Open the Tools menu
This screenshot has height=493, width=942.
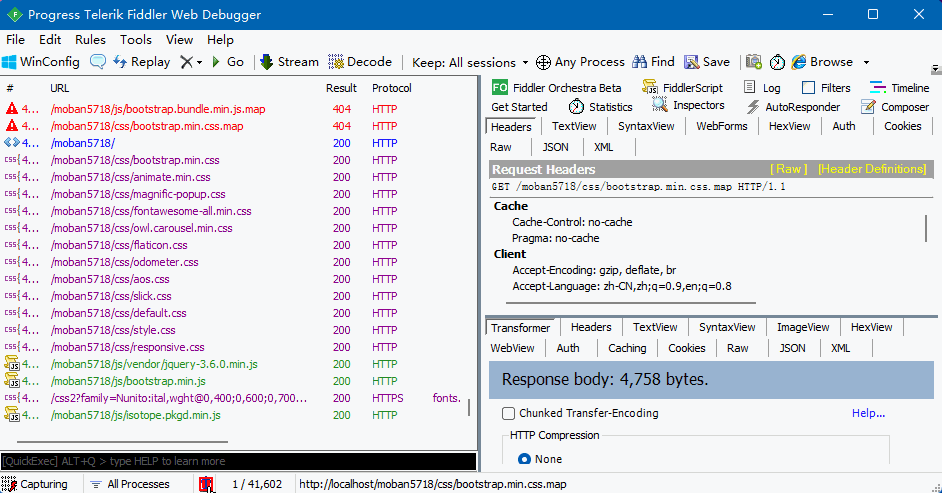point(136,40)
